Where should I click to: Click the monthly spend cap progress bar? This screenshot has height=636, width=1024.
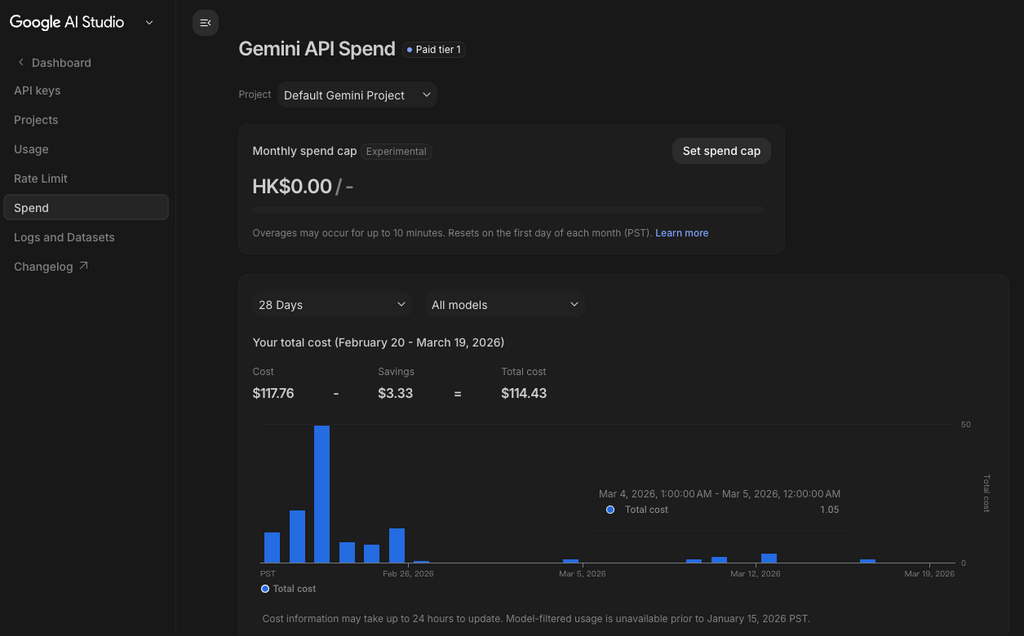[x=511, y=209]
